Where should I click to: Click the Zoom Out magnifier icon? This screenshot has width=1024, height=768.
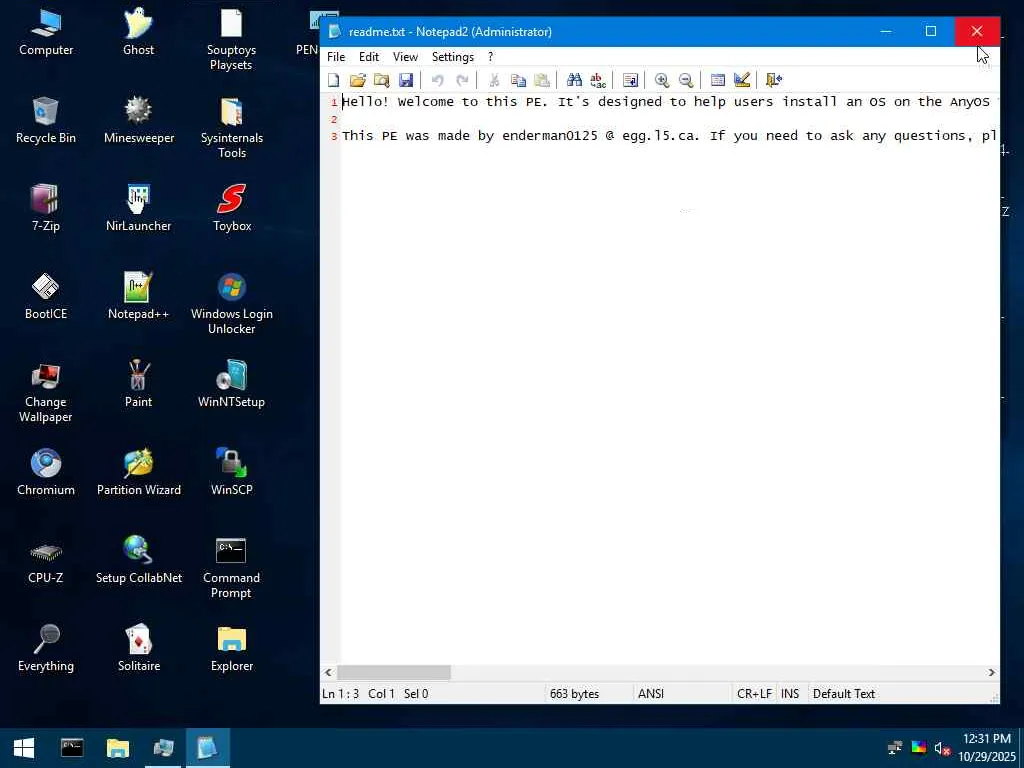[686, 80]
